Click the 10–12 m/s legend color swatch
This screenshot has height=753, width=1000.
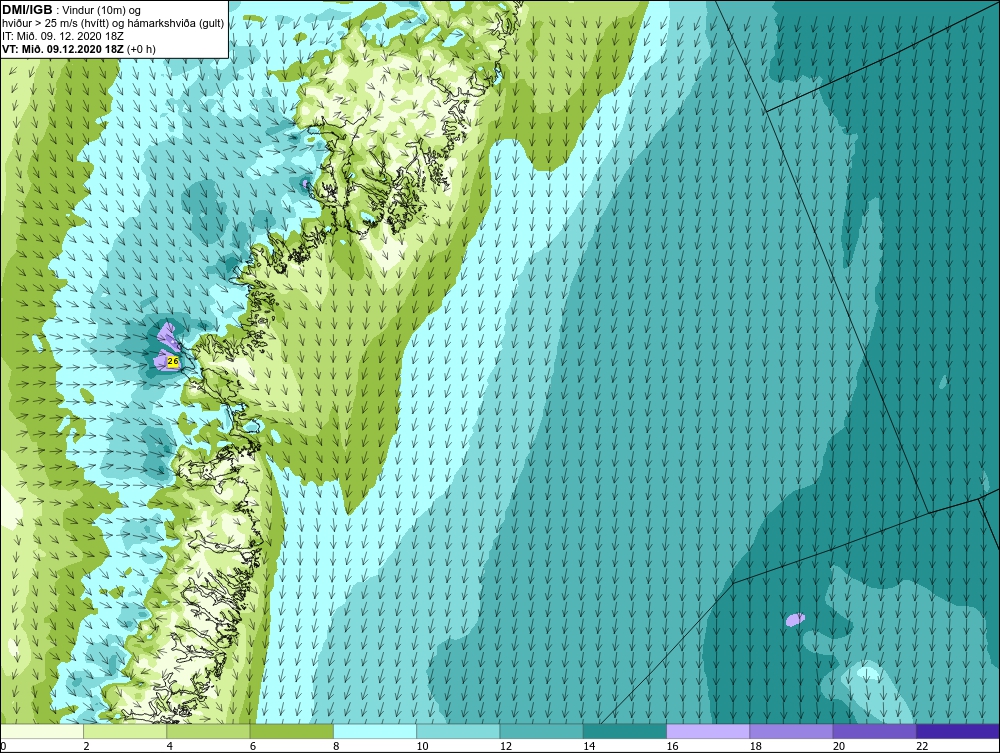[458, 731]
